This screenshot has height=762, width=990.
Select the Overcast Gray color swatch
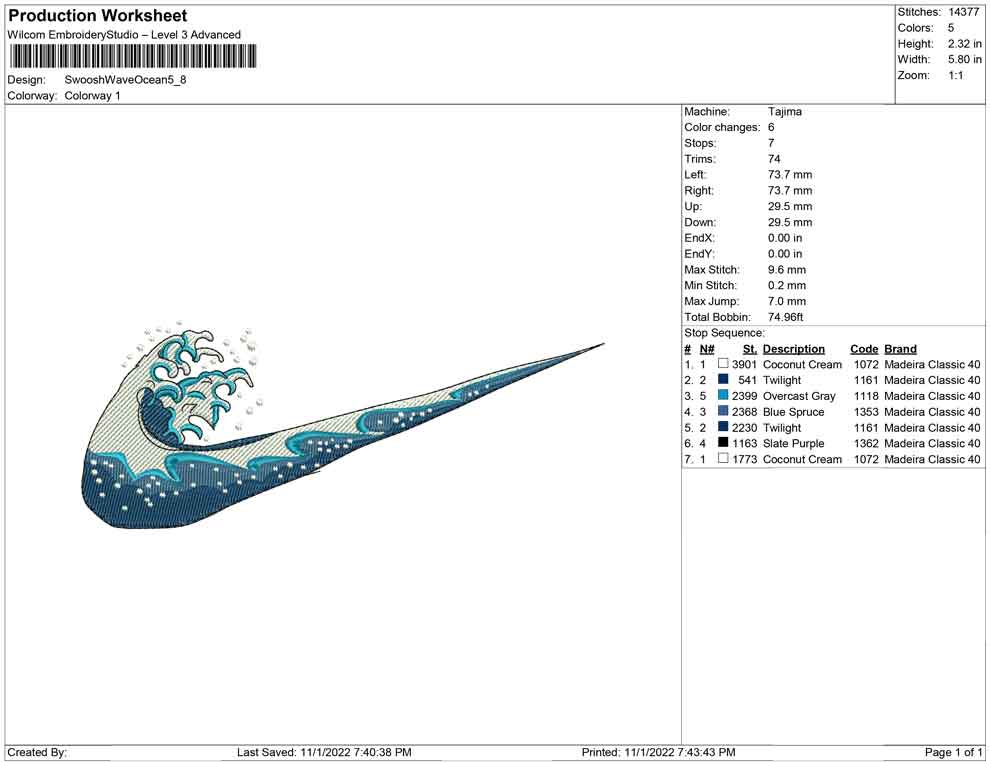723,395
